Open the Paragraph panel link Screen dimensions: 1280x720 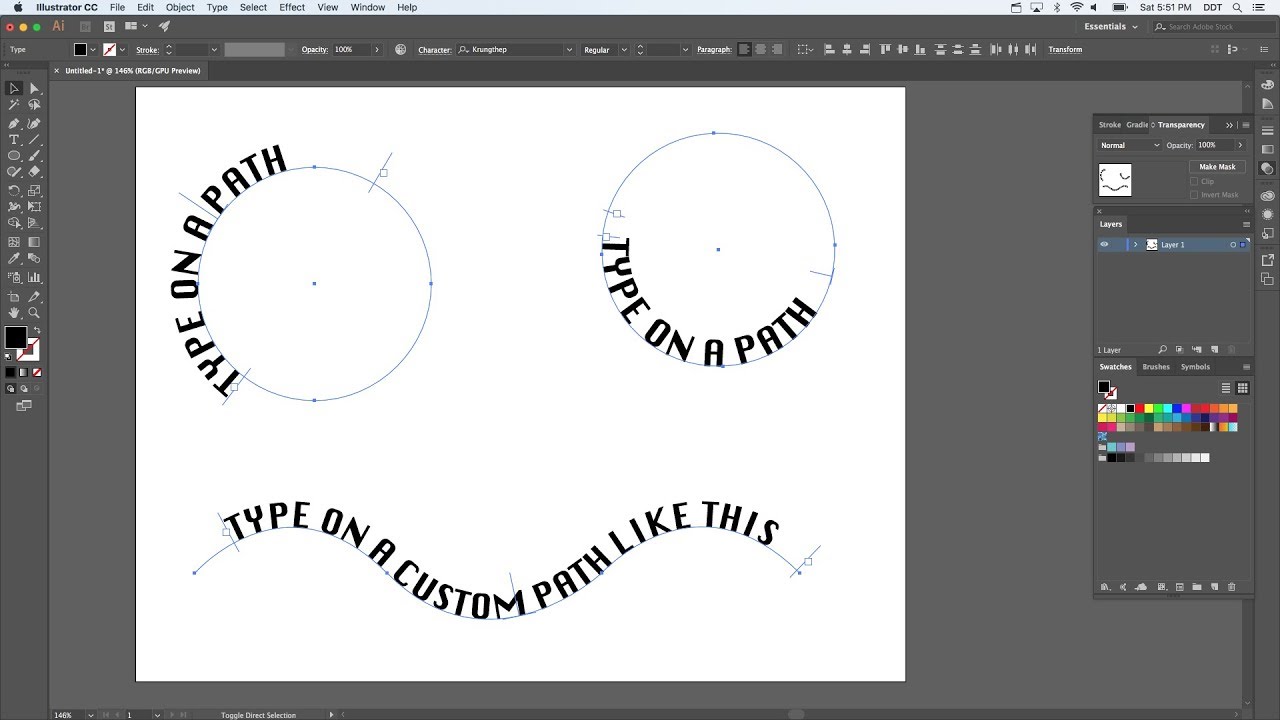point(714,49)
